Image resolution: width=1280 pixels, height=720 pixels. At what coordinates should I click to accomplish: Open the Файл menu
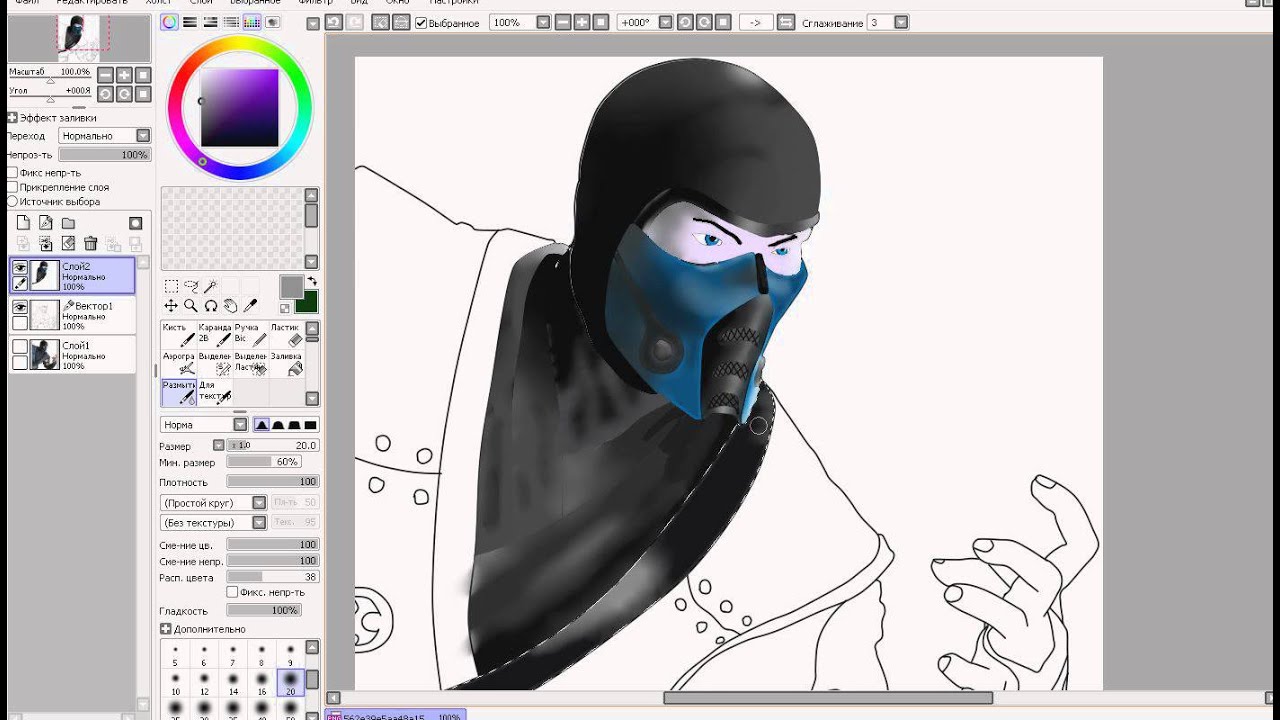(x=28, y=3)
